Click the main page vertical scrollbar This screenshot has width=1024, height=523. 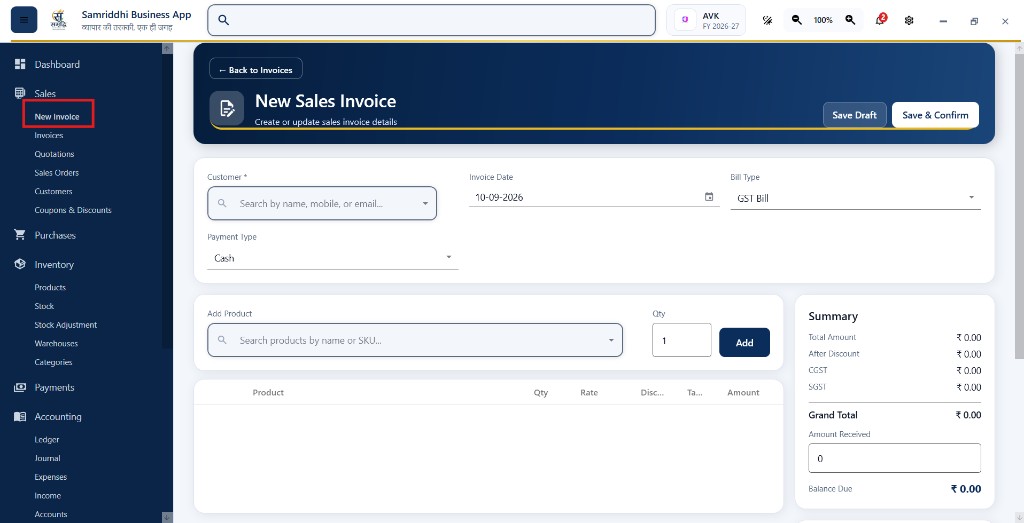click(1019, 206)
